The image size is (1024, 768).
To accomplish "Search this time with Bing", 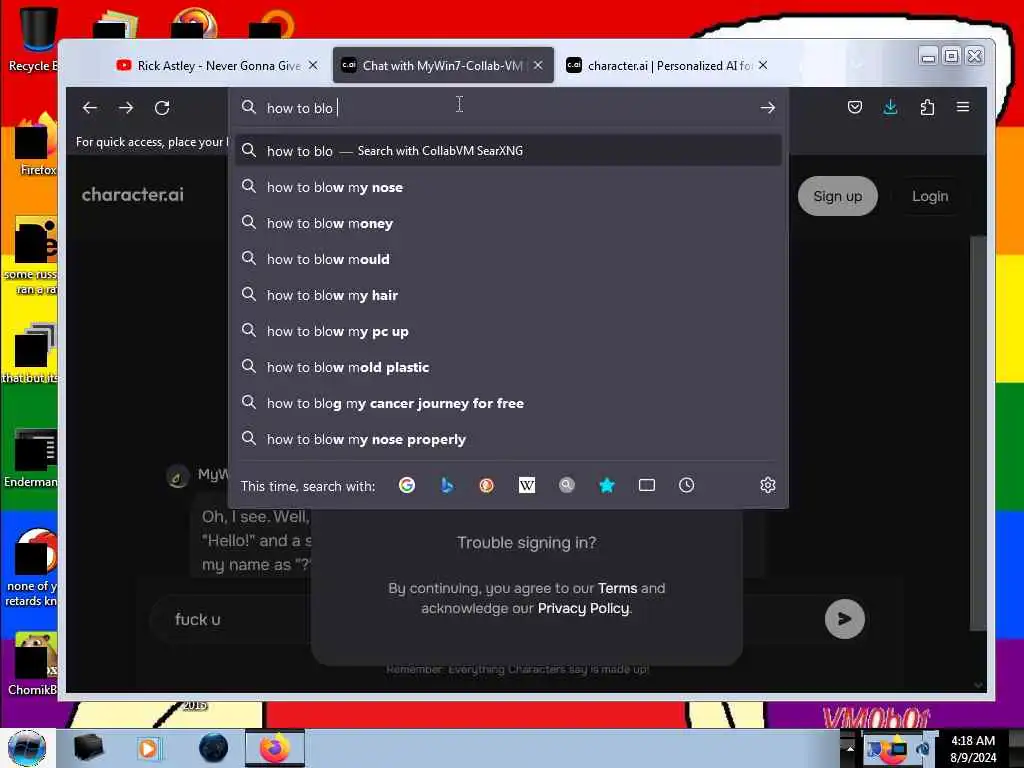I will [x=447, y=485].
